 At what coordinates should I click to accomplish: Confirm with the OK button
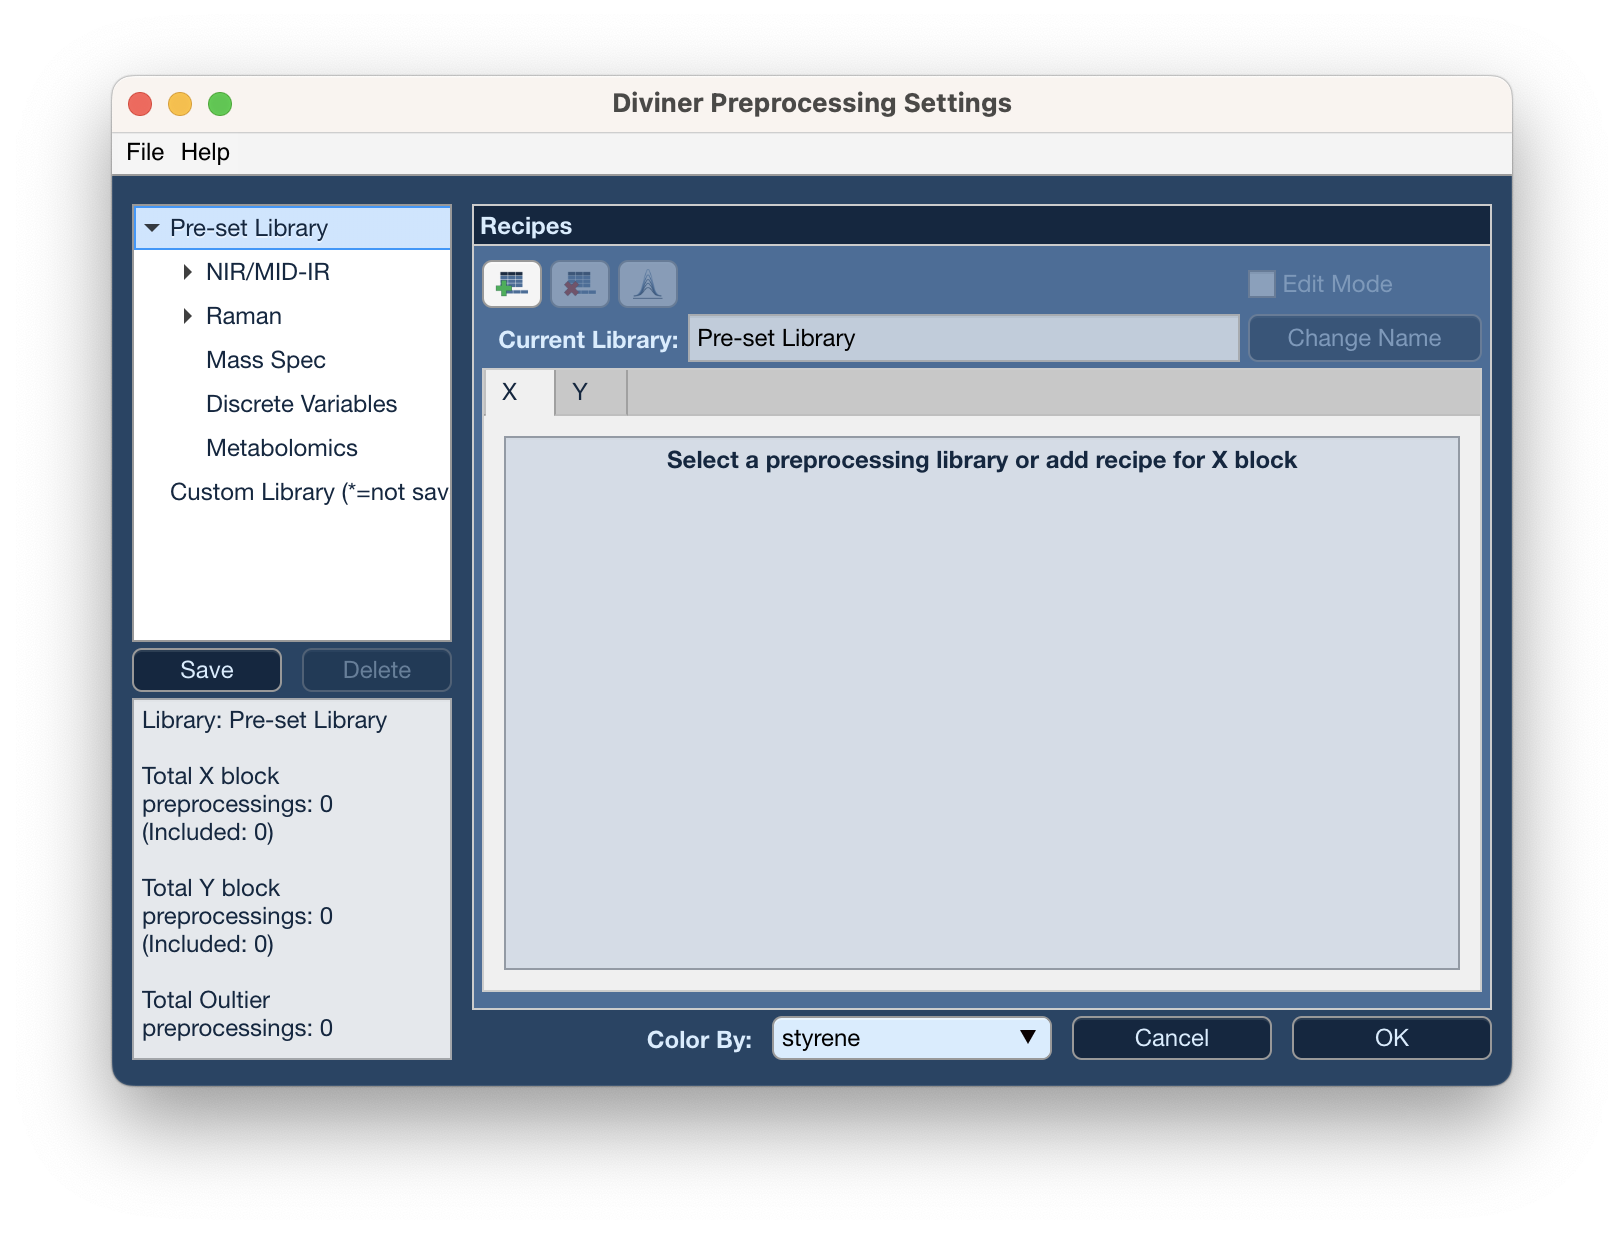1391,1038
